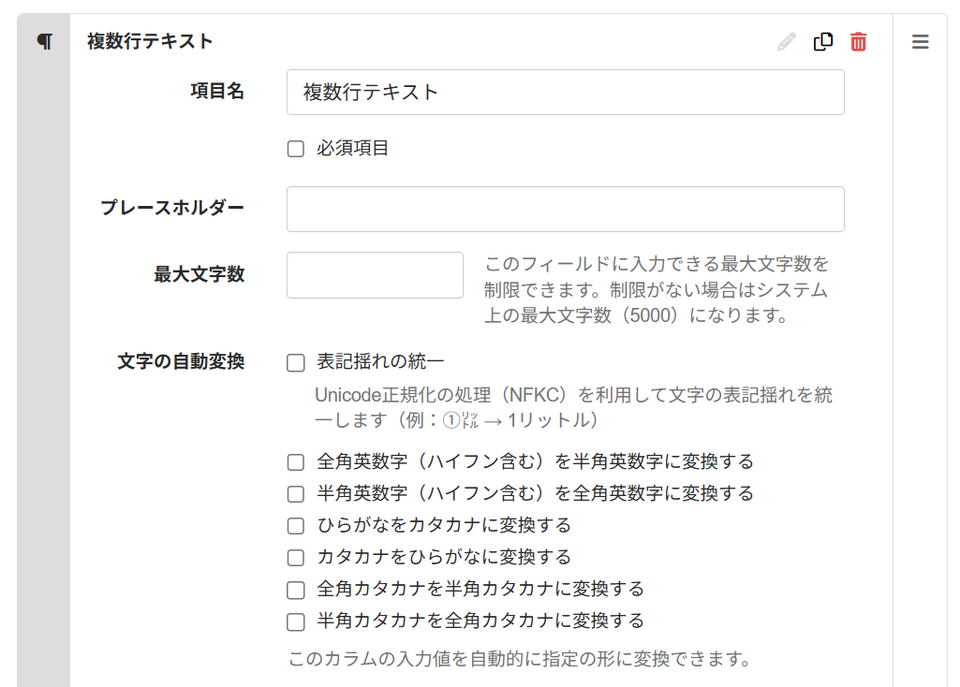960x687 pixels.
Task: Click the 複数行テキスト header title
Action: [x=150, y=42]
